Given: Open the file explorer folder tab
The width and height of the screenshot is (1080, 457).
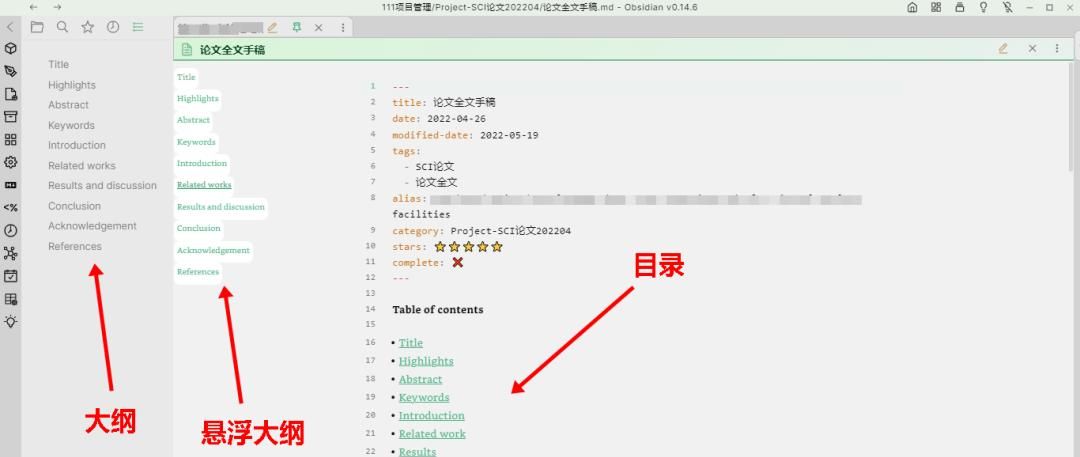Looking at the screenshot, I should (x=37, y=27).
